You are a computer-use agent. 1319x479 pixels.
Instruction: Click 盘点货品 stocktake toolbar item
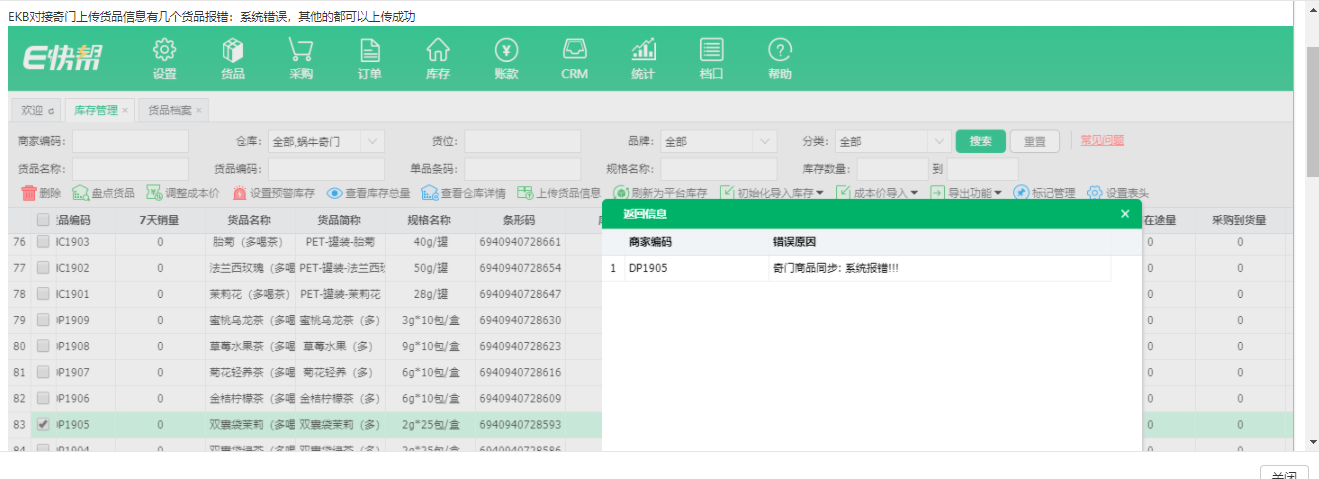[x=104, y=193]
